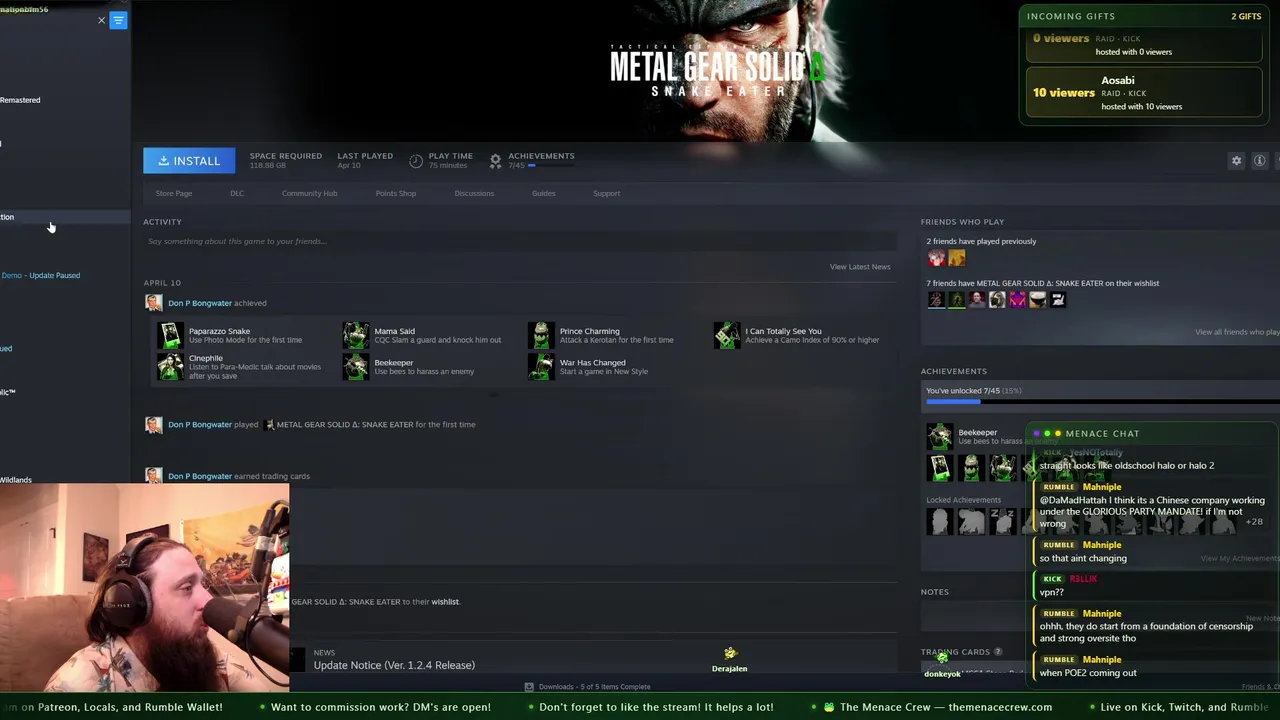Click the 'Say something about this game' field
The height and width of the screenshot is (720, 1280).
click(x=518, y=241)
